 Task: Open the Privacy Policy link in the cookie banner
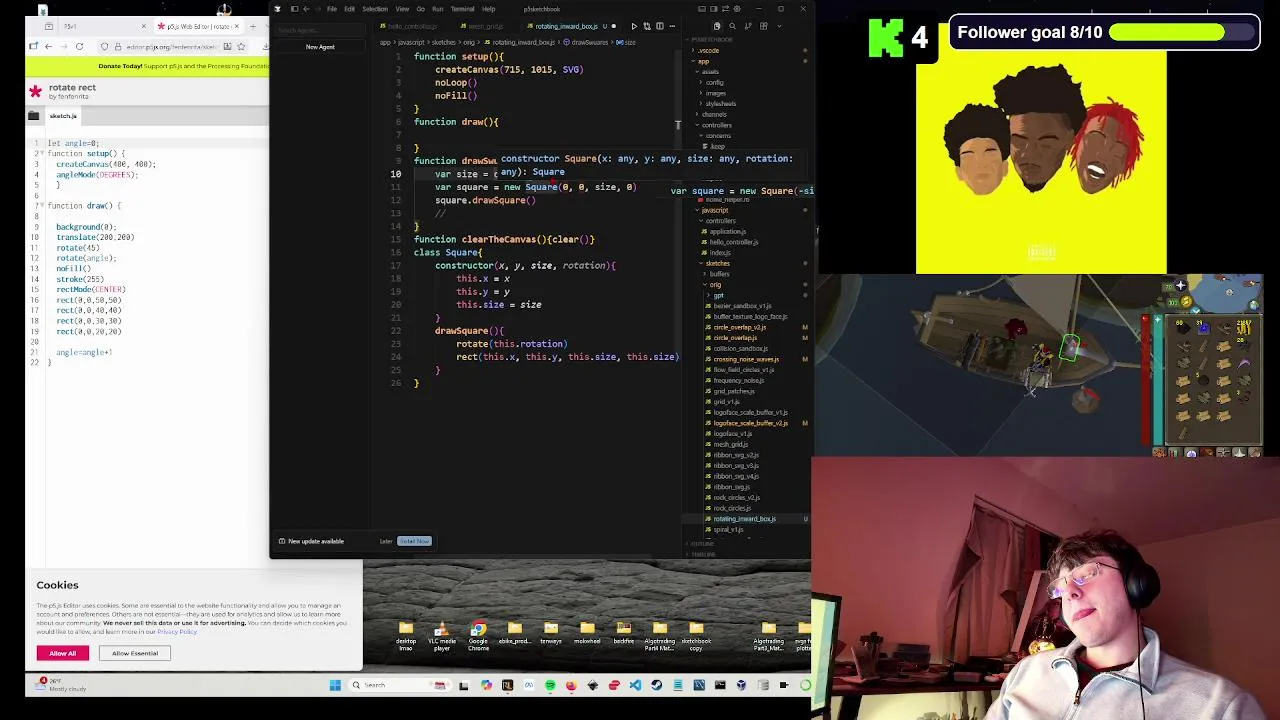176,631
